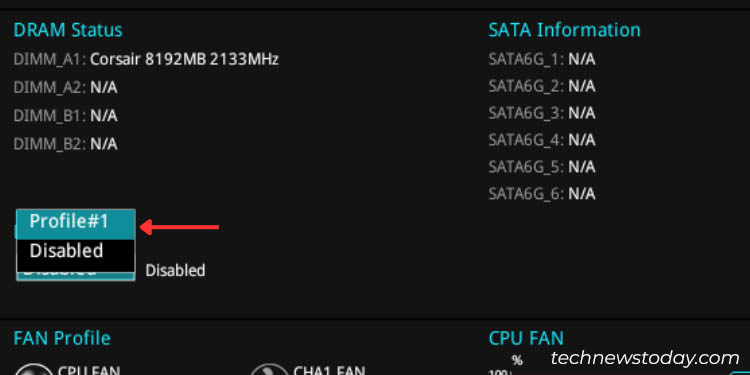Click the partially hidden dropdown box beneath the list
This screenshot has width=750, height=375.
[x=76, y=274]
